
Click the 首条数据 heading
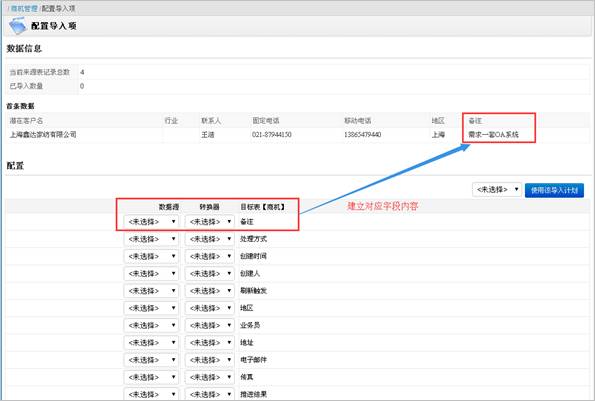click(20, 106)
